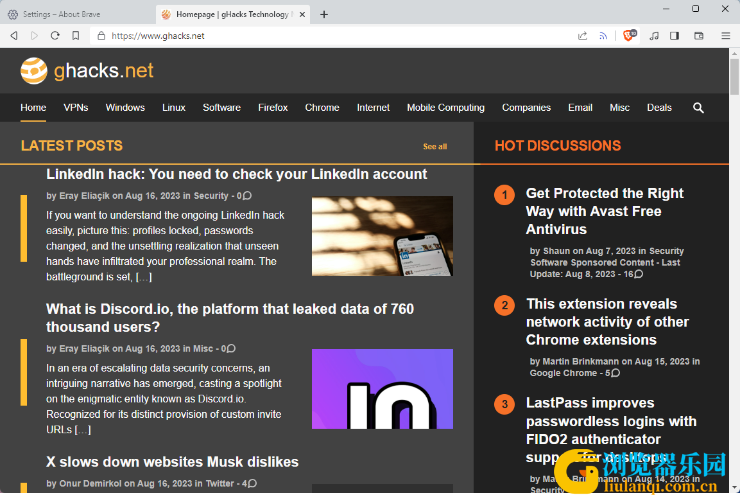Open a new tab with plus button

coord(324,15)
